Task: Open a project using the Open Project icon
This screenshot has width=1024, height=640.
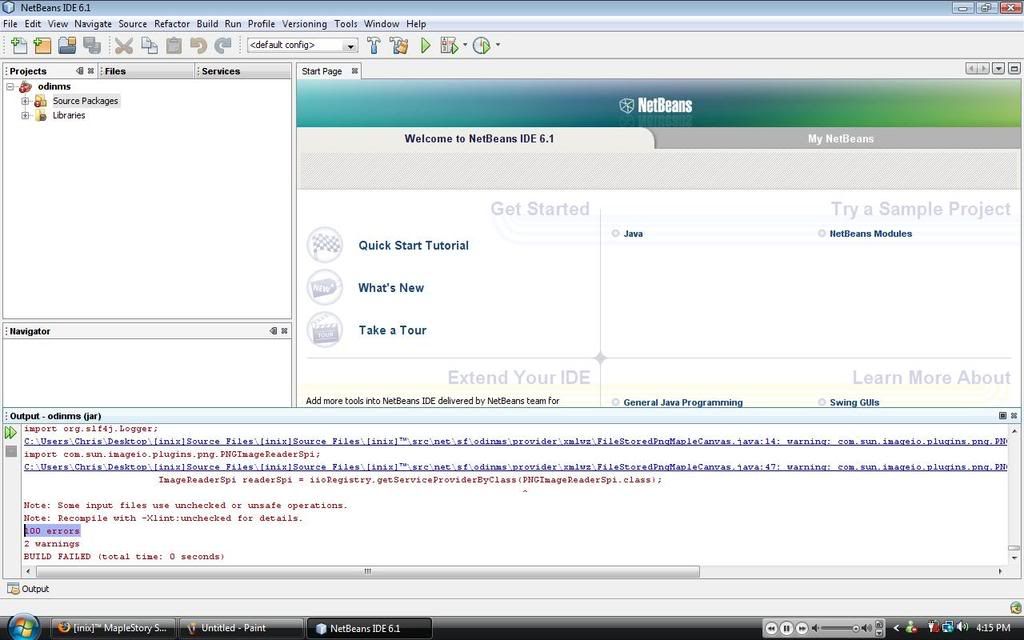Action: [66, 44]
